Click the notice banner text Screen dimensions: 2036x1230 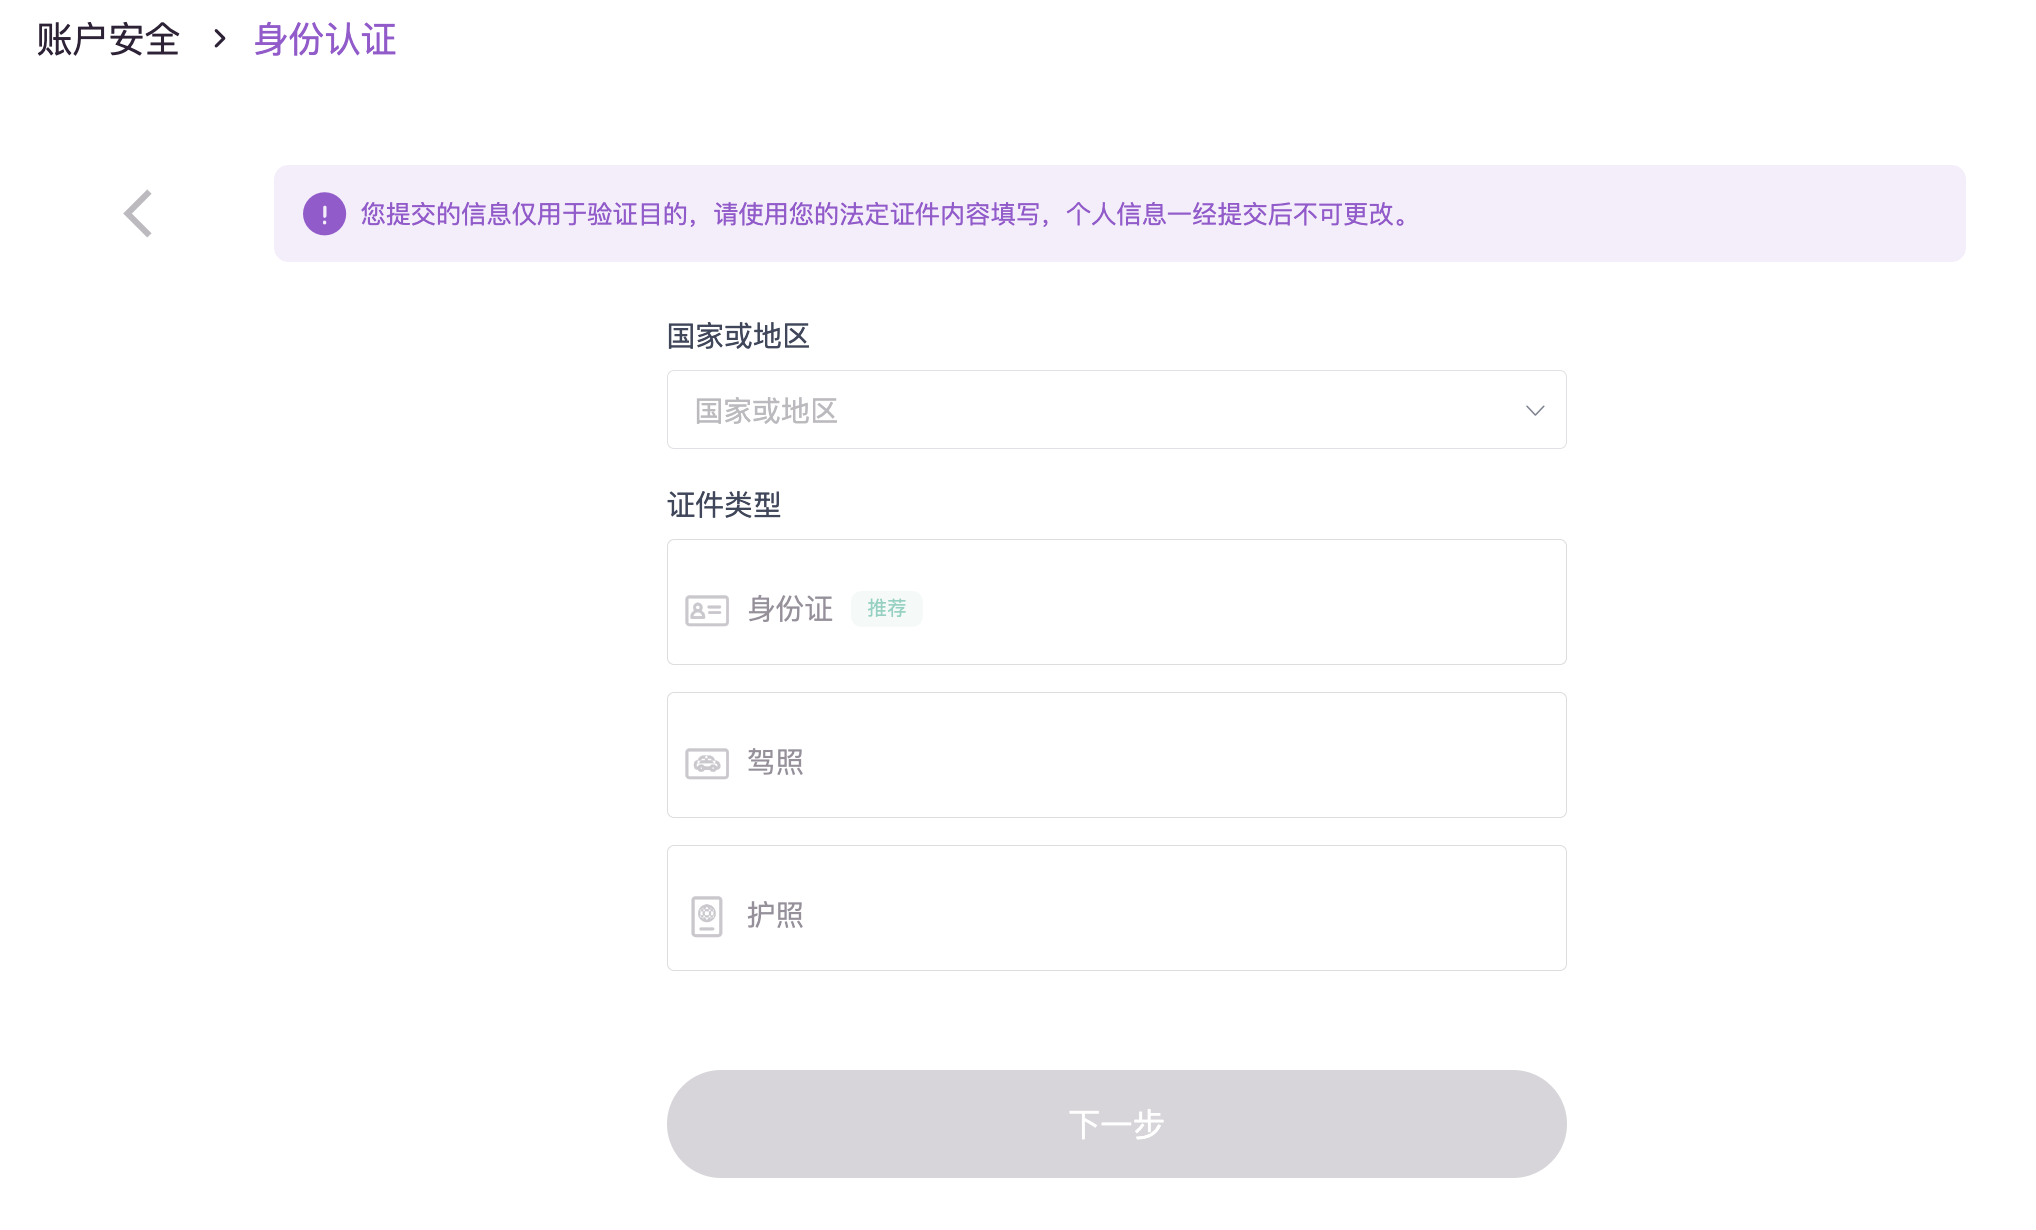pyautogui.click(x=886, y=214)
